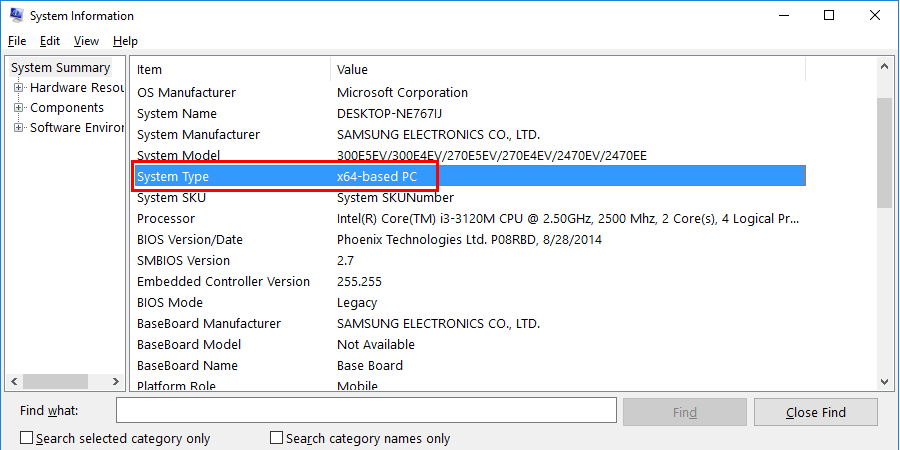Select the OS Manufacturer row
Viewport: 900px width, 450px height.
point(468,92)
